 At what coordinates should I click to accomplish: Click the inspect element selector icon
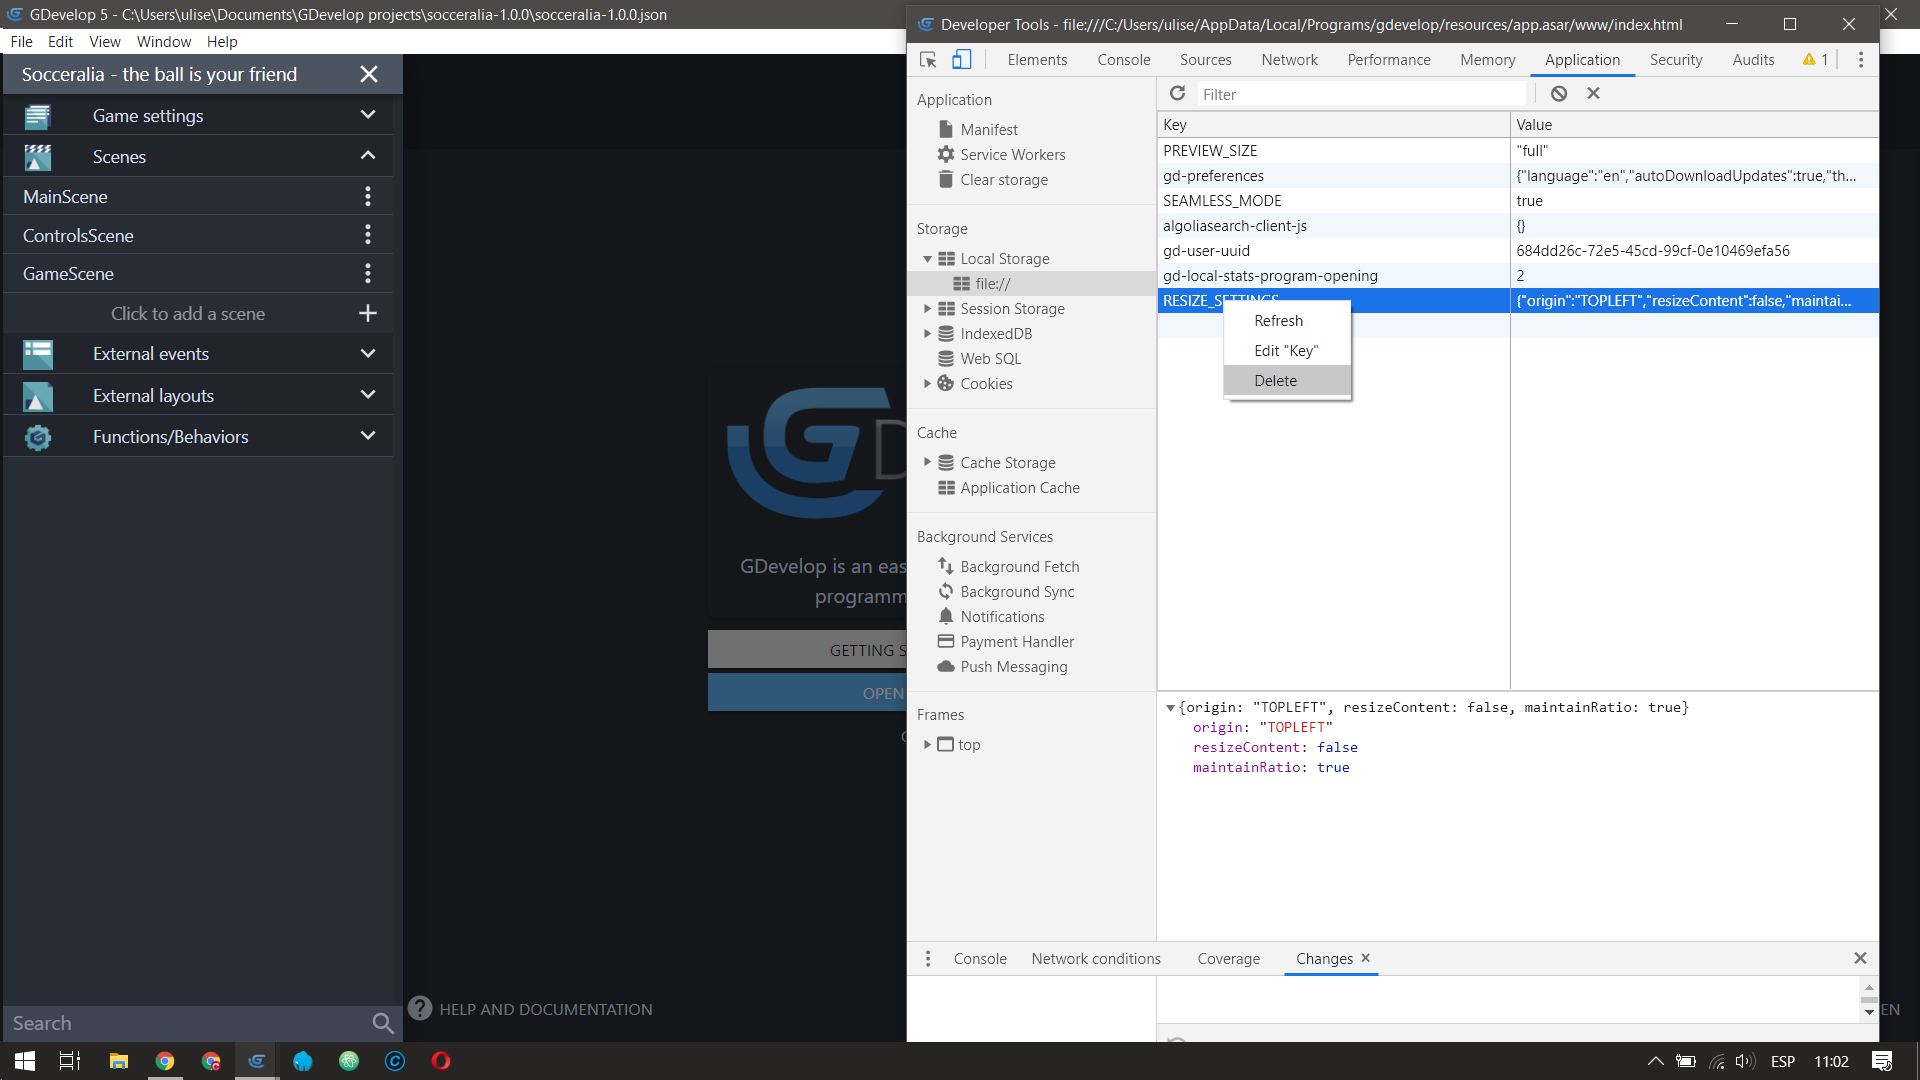pyautogui.click(x=928, y=60)
